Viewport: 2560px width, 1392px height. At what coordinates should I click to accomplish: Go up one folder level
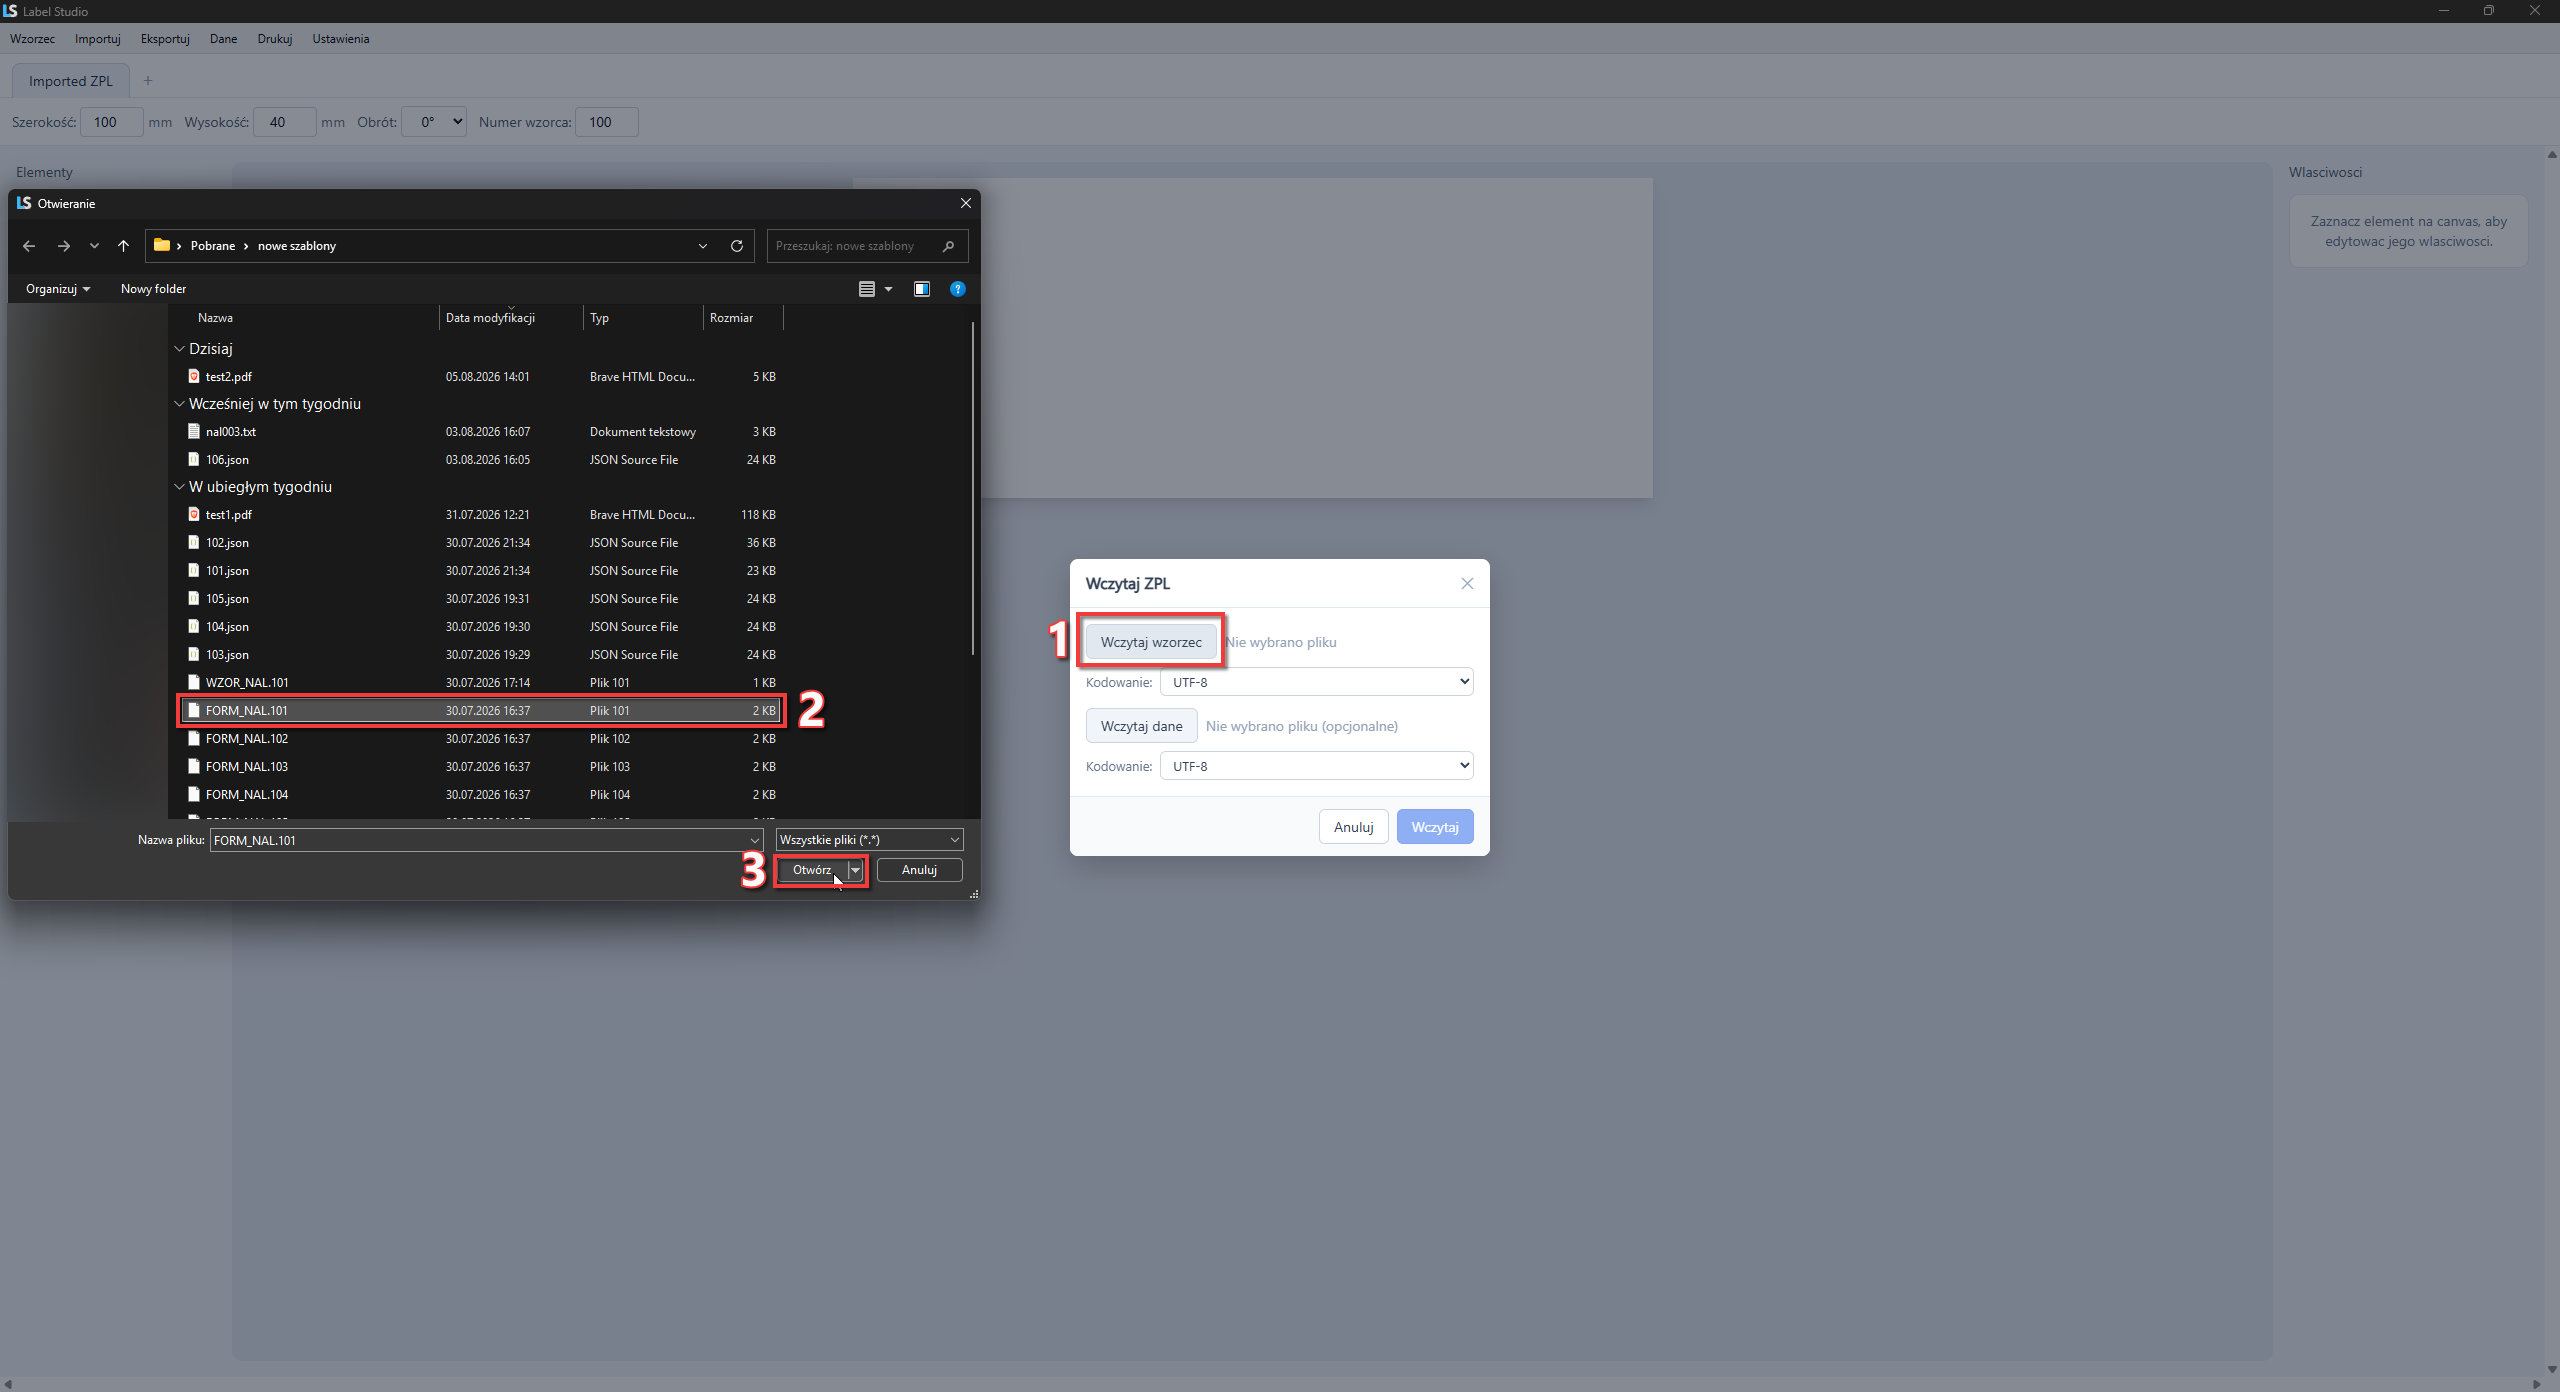coord(123,246)
